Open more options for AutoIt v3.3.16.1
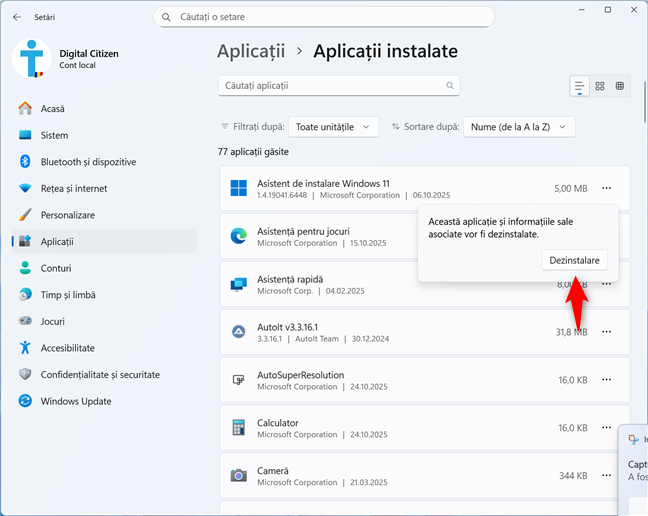 (606, 332)
